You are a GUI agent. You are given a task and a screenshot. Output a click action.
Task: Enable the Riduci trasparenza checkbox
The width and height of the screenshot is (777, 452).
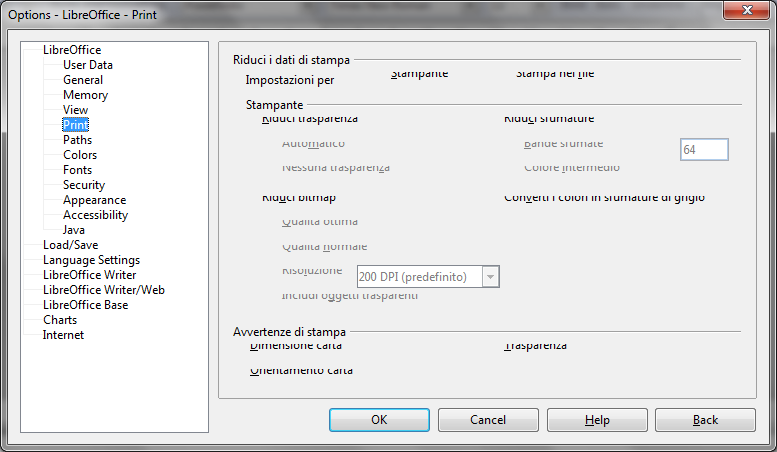point(309,118)
